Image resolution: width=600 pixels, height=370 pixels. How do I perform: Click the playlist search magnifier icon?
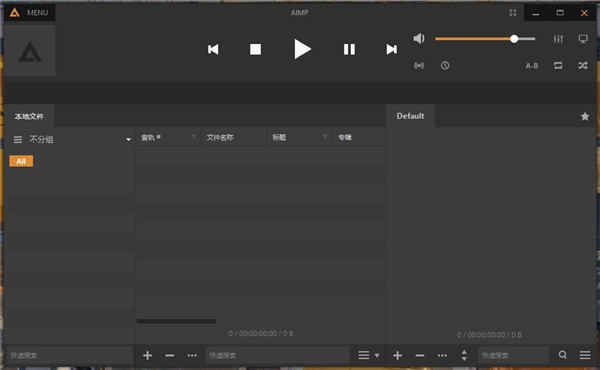[x=562, y=355]
